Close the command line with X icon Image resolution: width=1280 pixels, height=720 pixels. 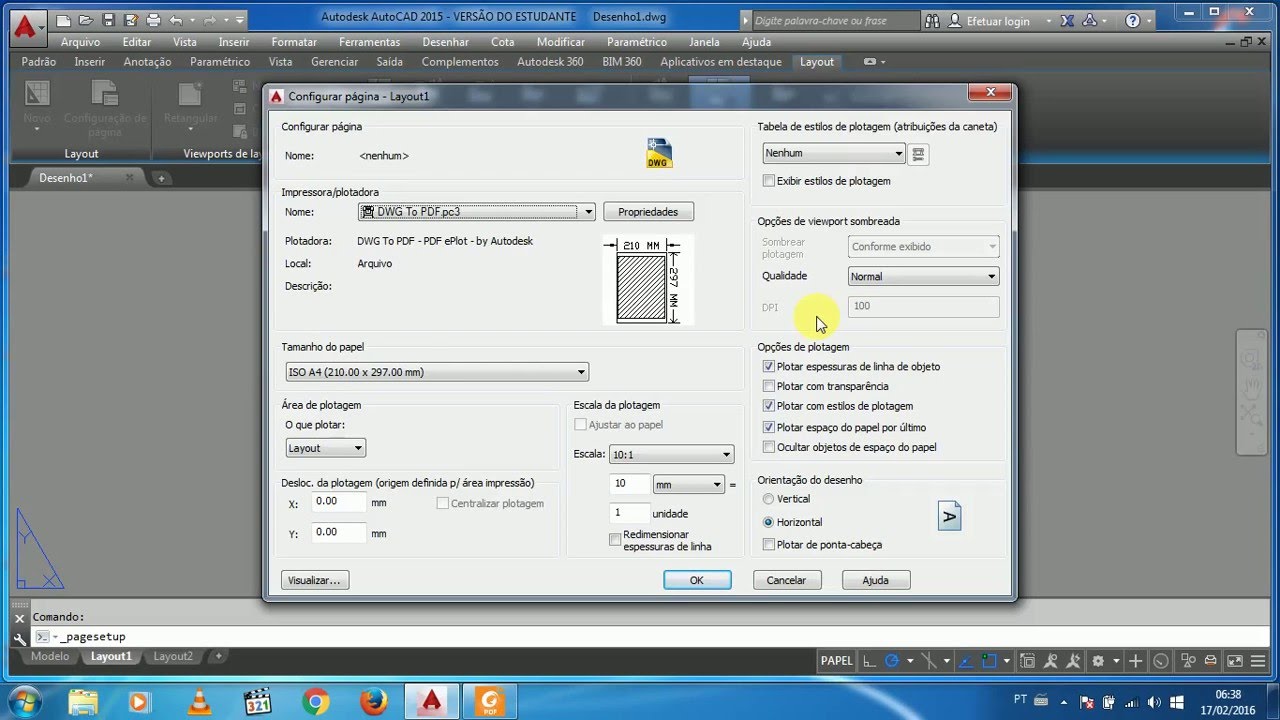pos(20,618)
